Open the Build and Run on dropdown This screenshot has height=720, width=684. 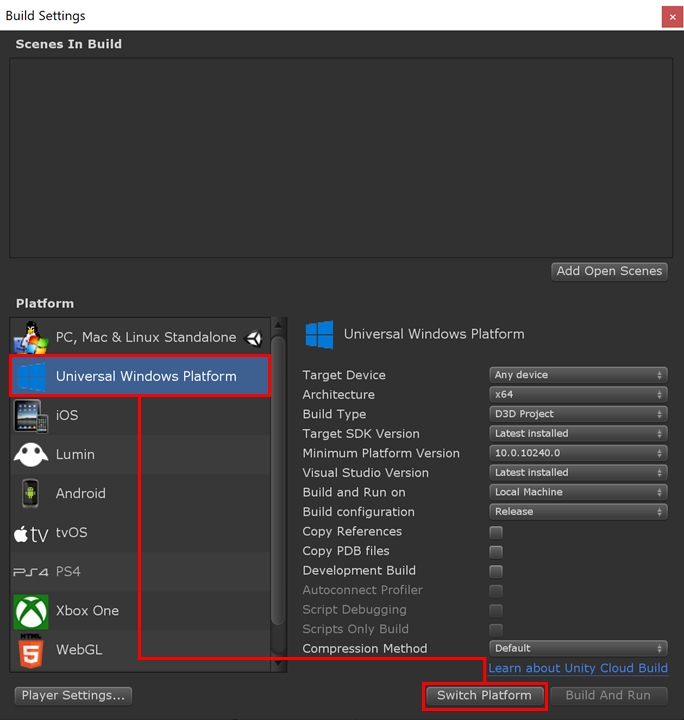[578, 492]
